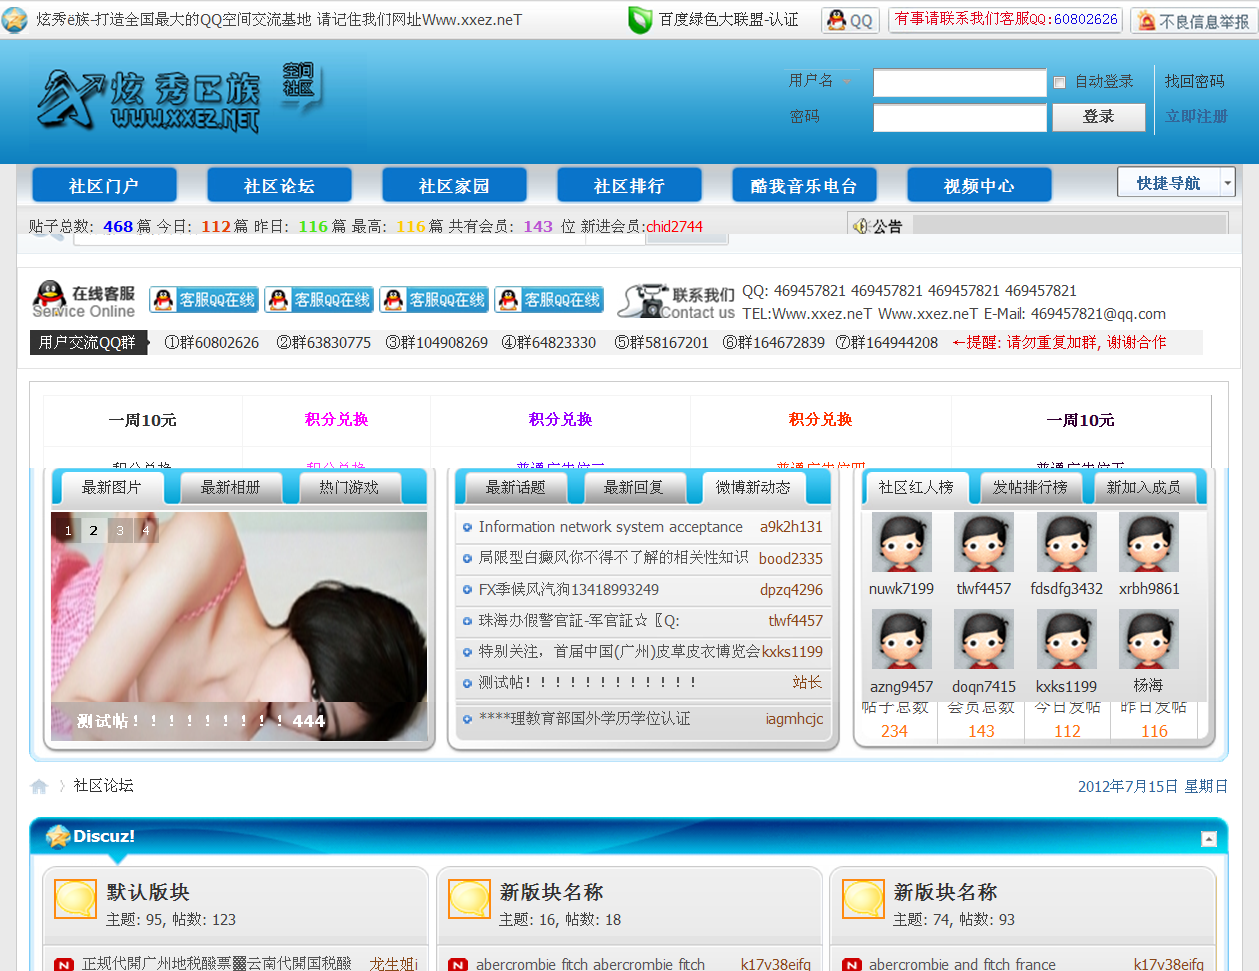Open post 测试帖!!!!!!!!!!! by 站长
1259x971 pixels.
click(x=587, y=682)
